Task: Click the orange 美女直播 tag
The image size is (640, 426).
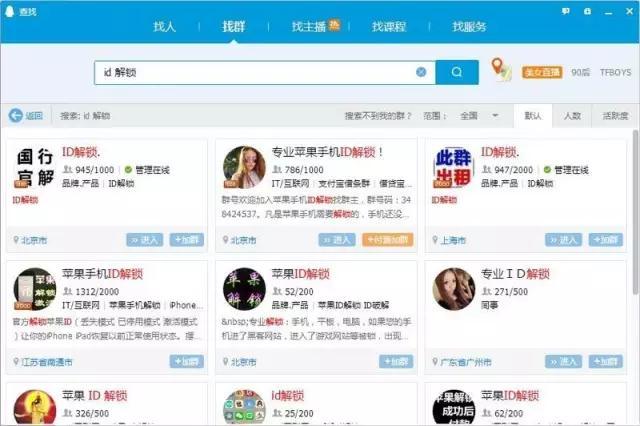Action: tap(542, 73)
